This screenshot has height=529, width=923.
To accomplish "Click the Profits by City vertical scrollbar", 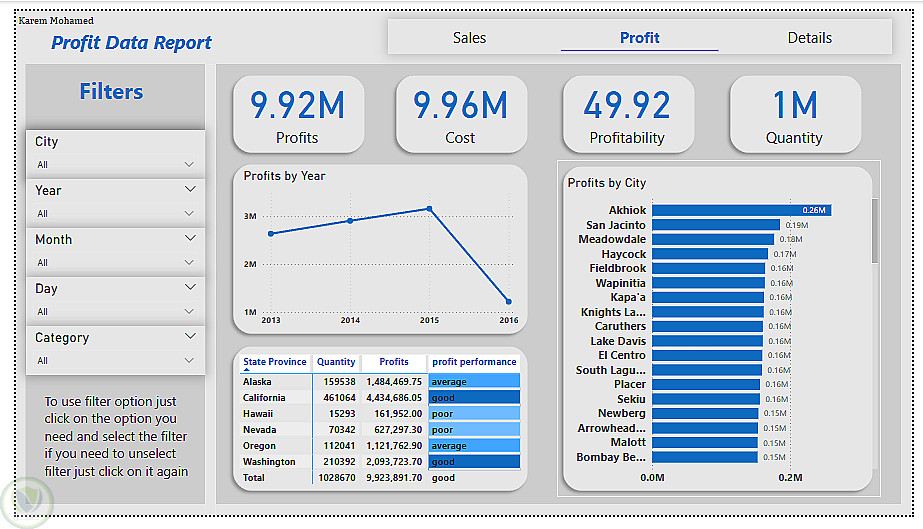I will (x=875, y=231).
